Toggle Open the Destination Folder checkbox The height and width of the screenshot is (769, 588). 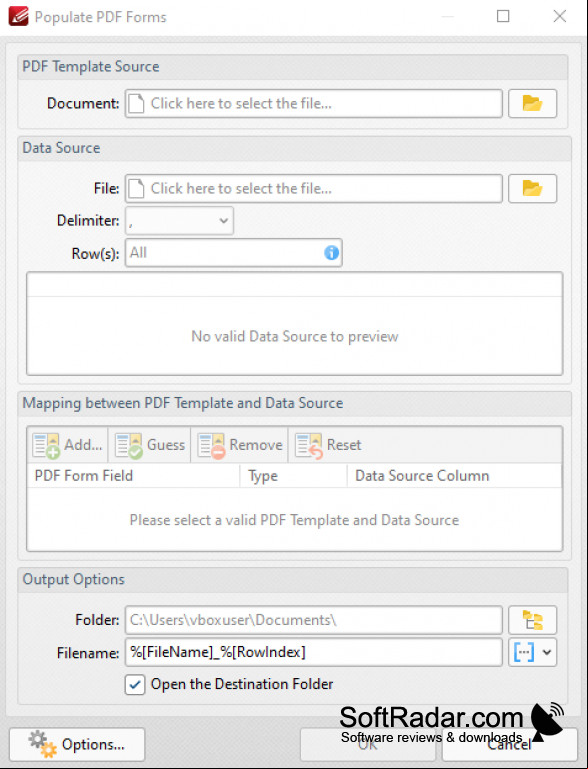(135, 685)
